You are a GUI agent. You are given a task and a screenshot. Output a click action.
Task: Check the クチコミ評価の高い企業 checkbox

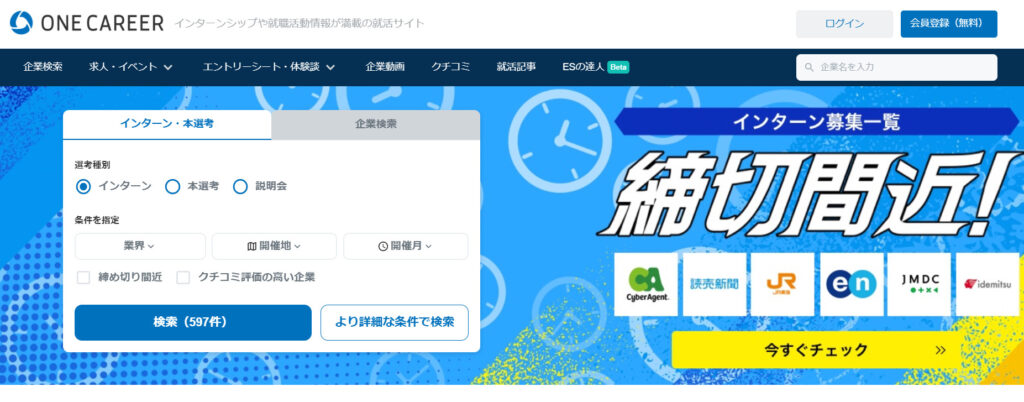coord(184,277)
